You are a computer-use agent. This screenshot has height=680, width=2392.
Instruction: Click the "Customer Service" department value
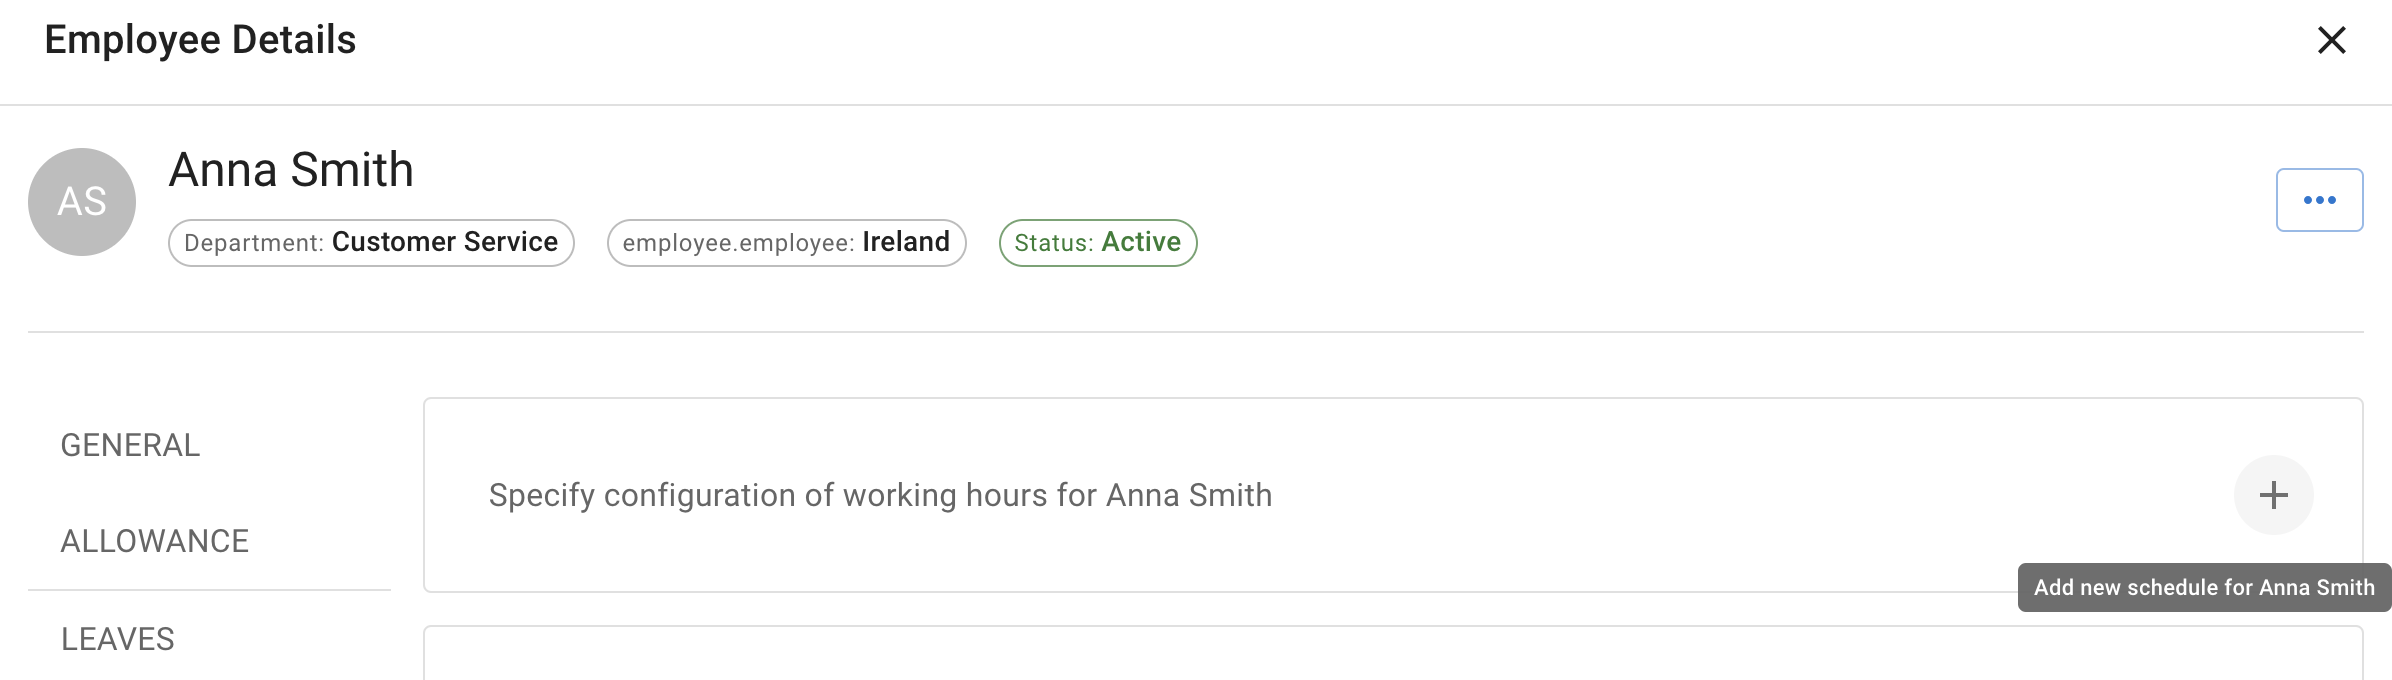(445, 242)
